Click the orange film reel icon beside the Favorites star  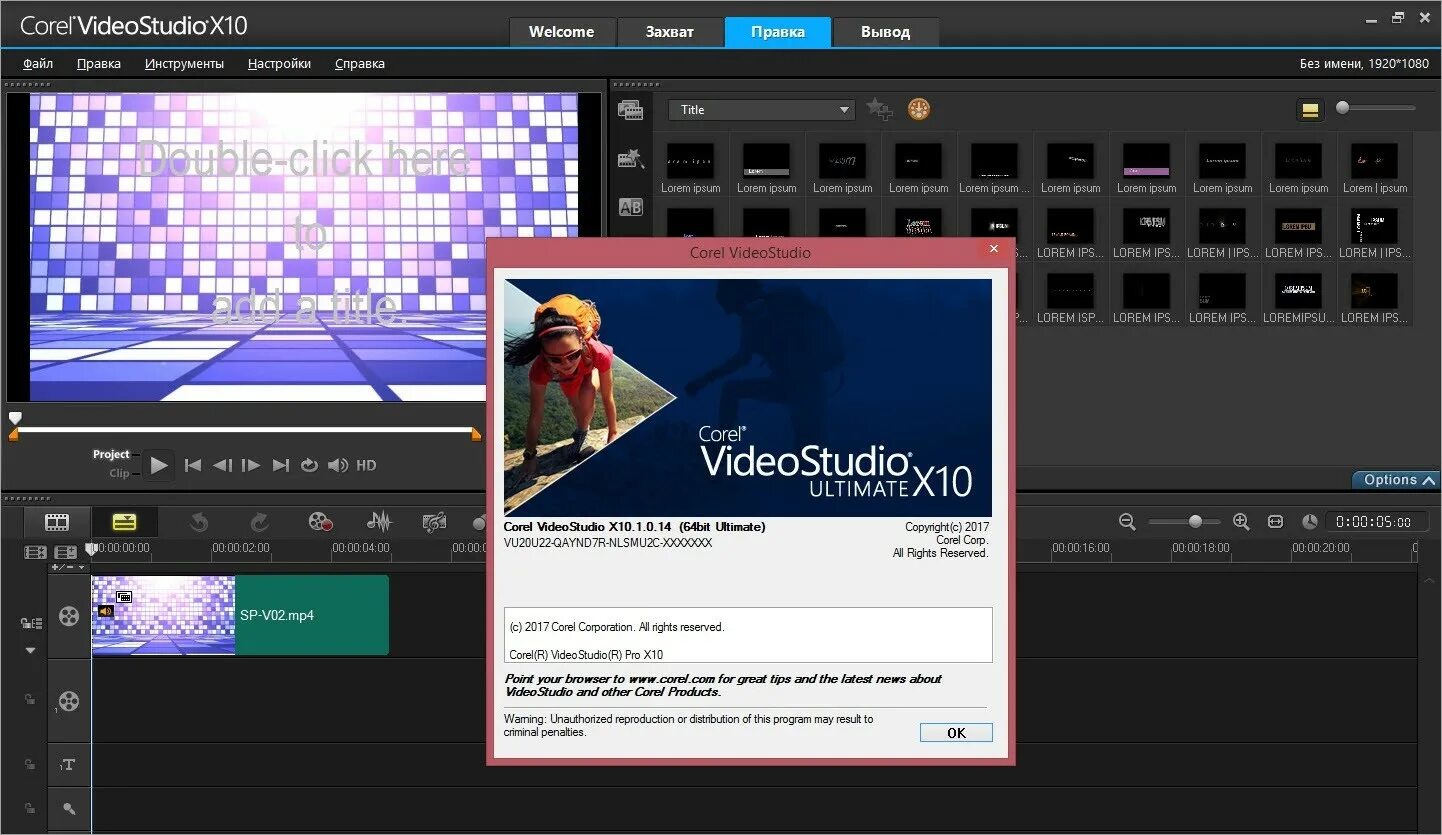[919, 109]
